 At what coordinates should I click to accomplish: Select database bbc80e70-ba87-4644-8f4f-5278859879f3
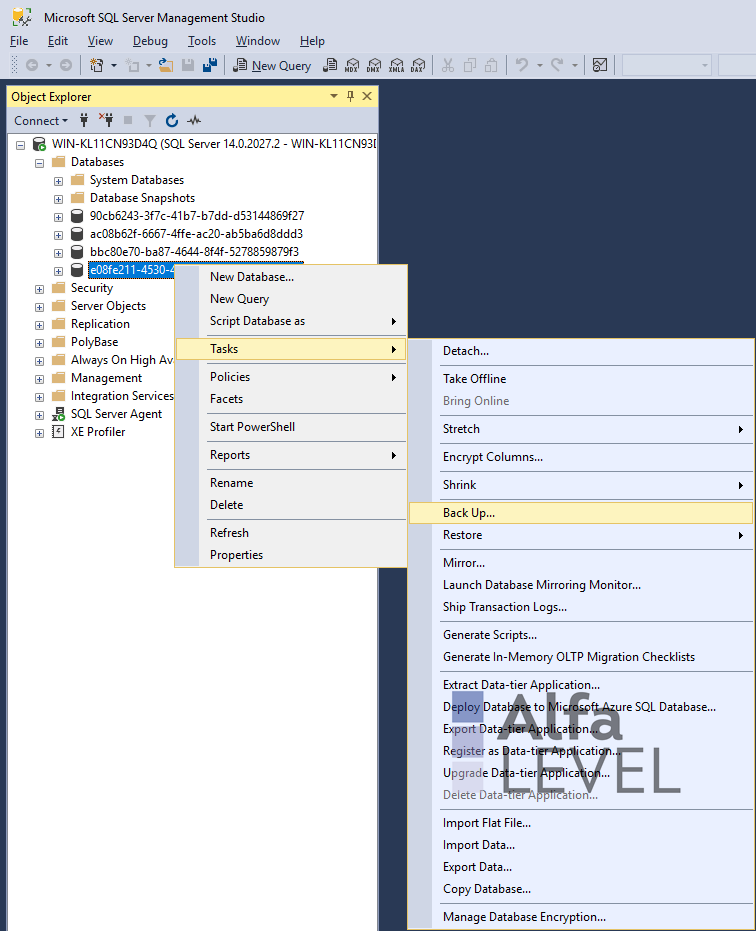[194, 252]
